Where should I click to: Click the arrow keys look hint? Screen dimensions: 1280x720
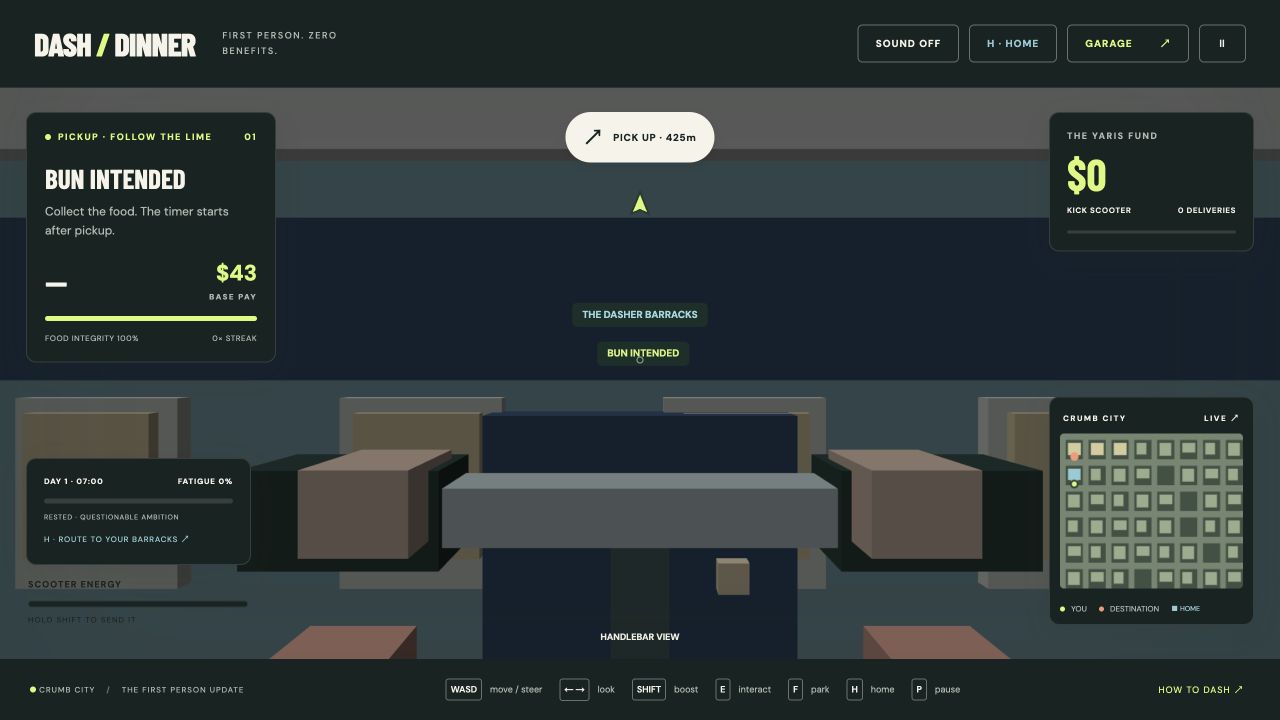coord(574,689)
